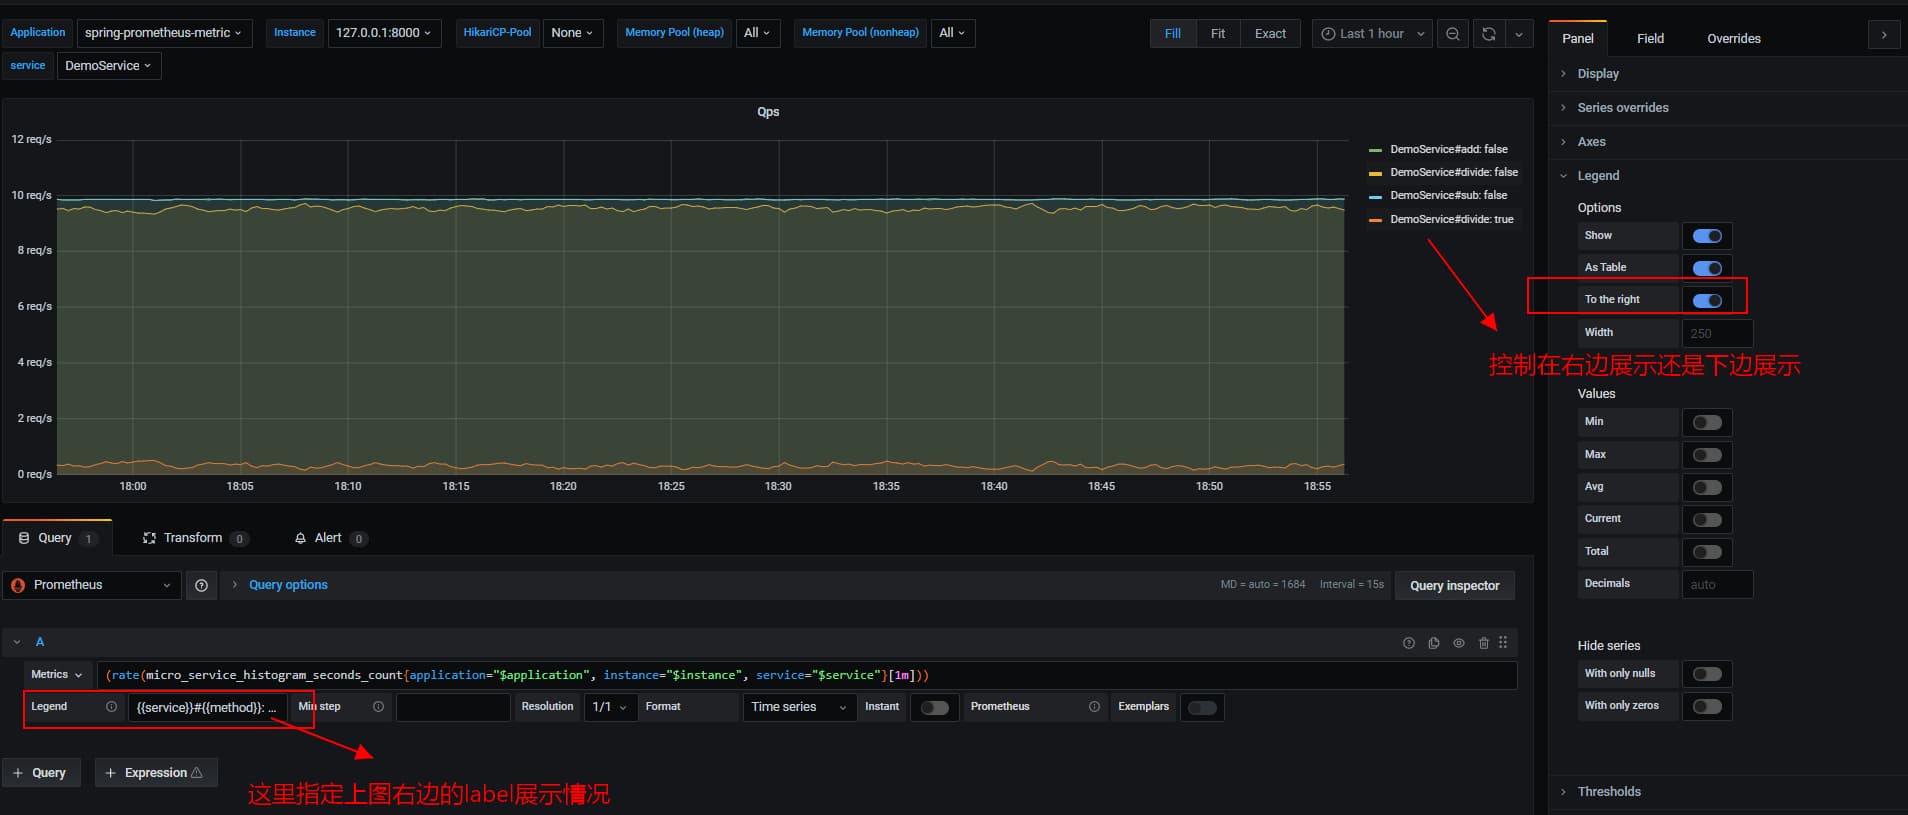Disable the legend 'As Table' switch

1707,268
